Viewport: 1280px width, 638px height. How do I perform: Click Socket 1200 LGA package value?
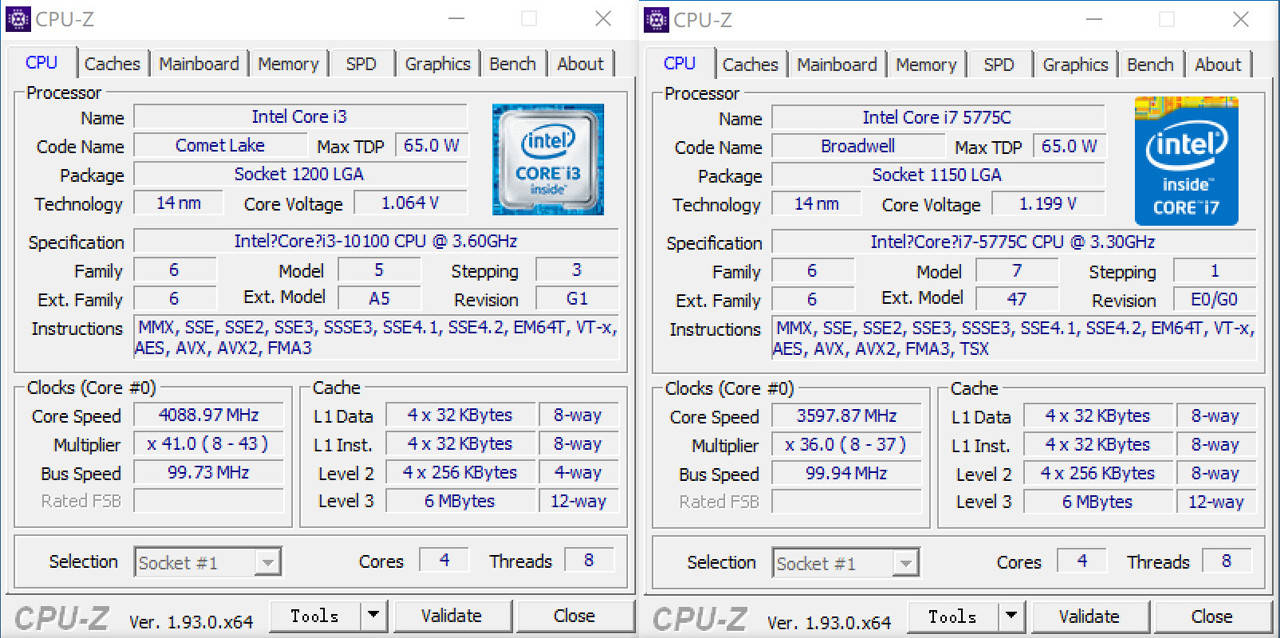(x=300, y=174)
